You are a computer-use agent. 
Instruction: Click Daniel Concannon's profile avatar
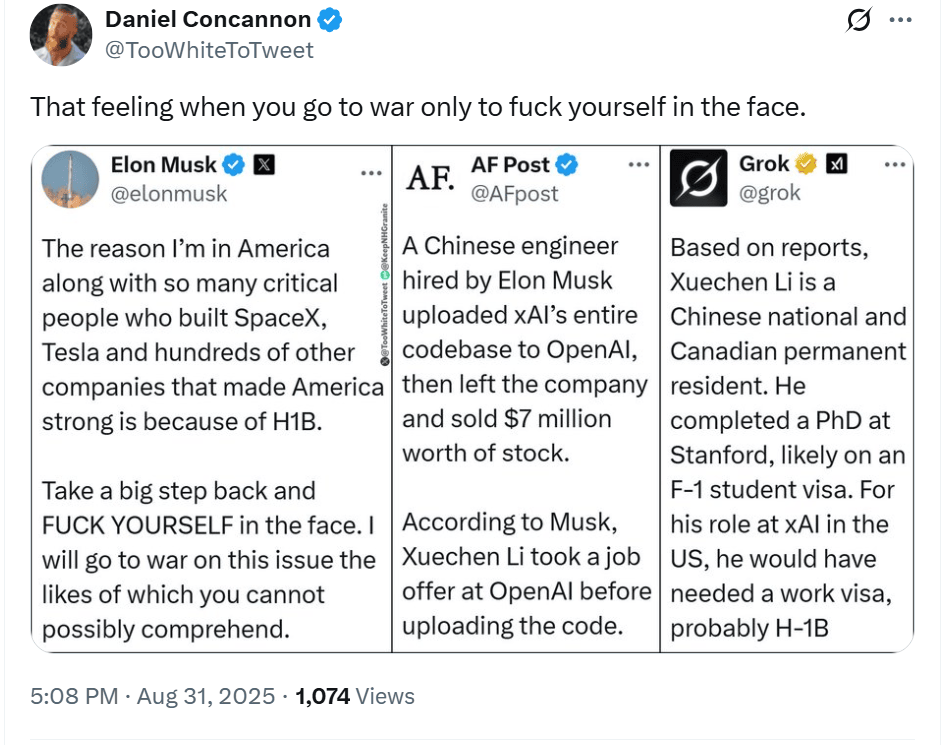[x=61, y=35]
